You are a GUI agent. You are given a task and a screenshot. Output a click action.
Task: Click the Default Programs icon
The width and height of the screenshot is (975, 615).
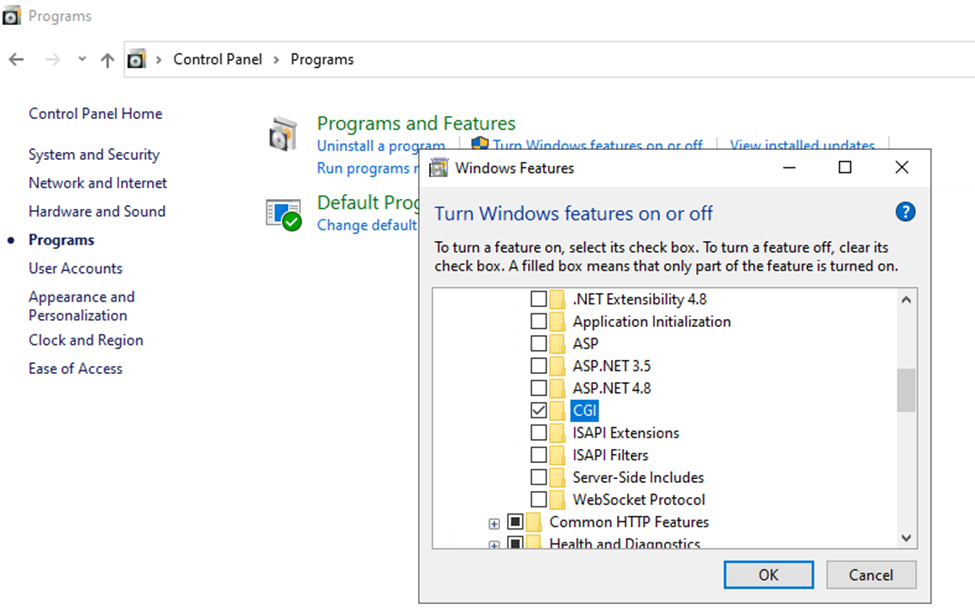coord(284,215)
